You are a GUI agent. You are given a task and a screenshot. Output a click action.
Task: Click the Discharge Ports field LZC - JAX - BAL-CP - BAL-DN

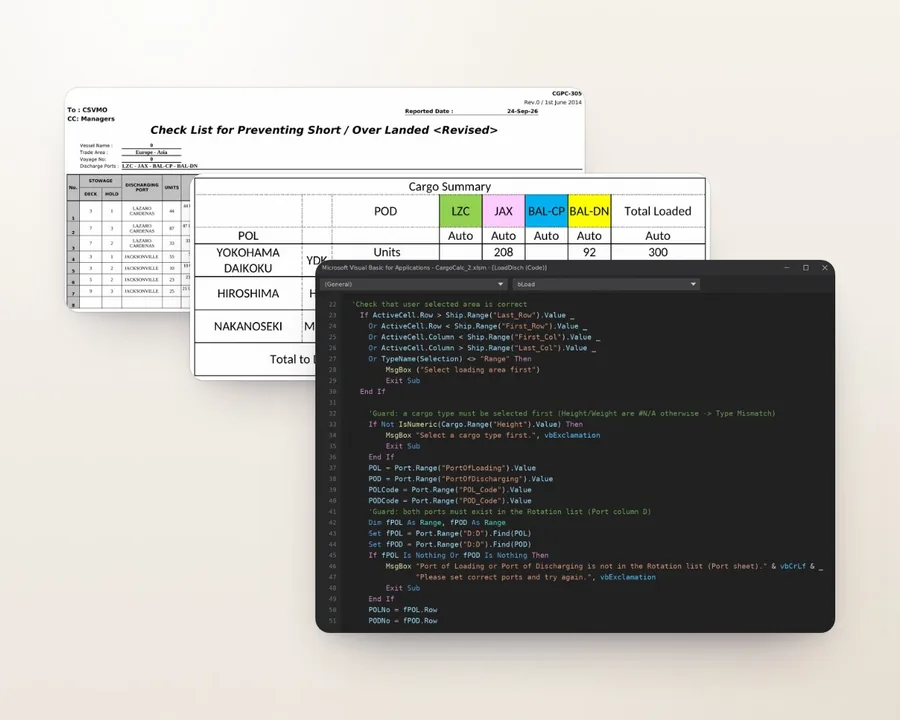(160, 166)
